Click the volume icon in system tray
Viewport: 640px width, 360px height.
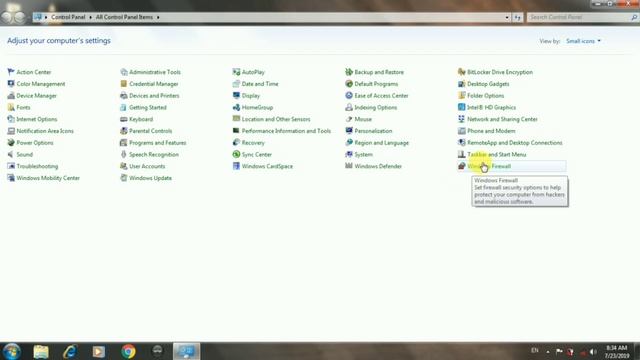593,351
